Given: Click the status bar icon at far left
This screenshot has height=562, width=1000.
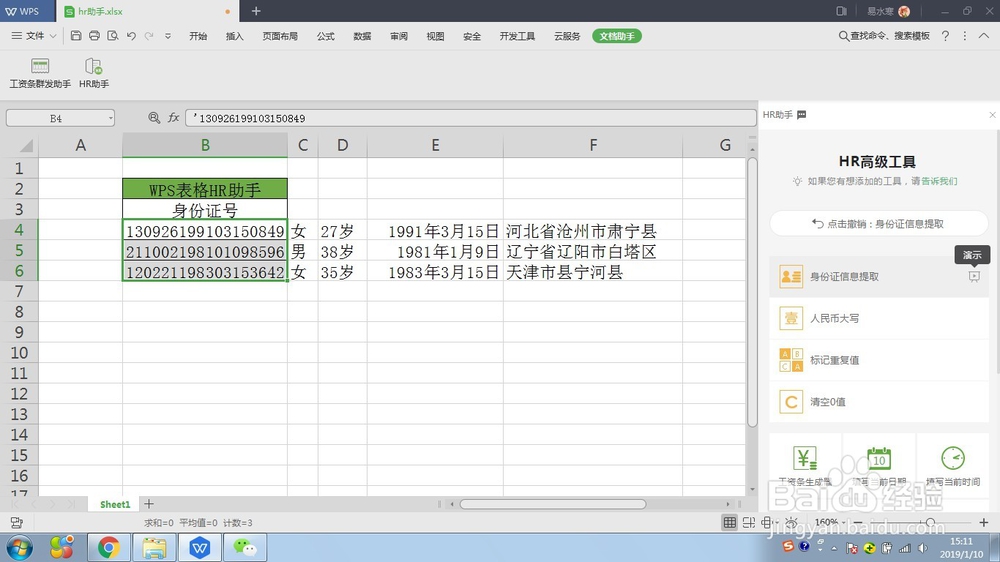Looking at the screenshot, I should (17, 522).
